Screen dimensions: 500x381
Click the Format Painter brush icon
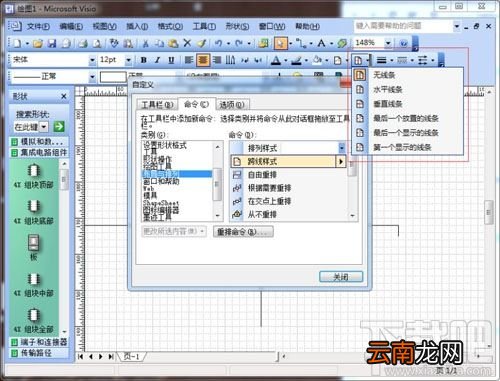pos(201,43)
